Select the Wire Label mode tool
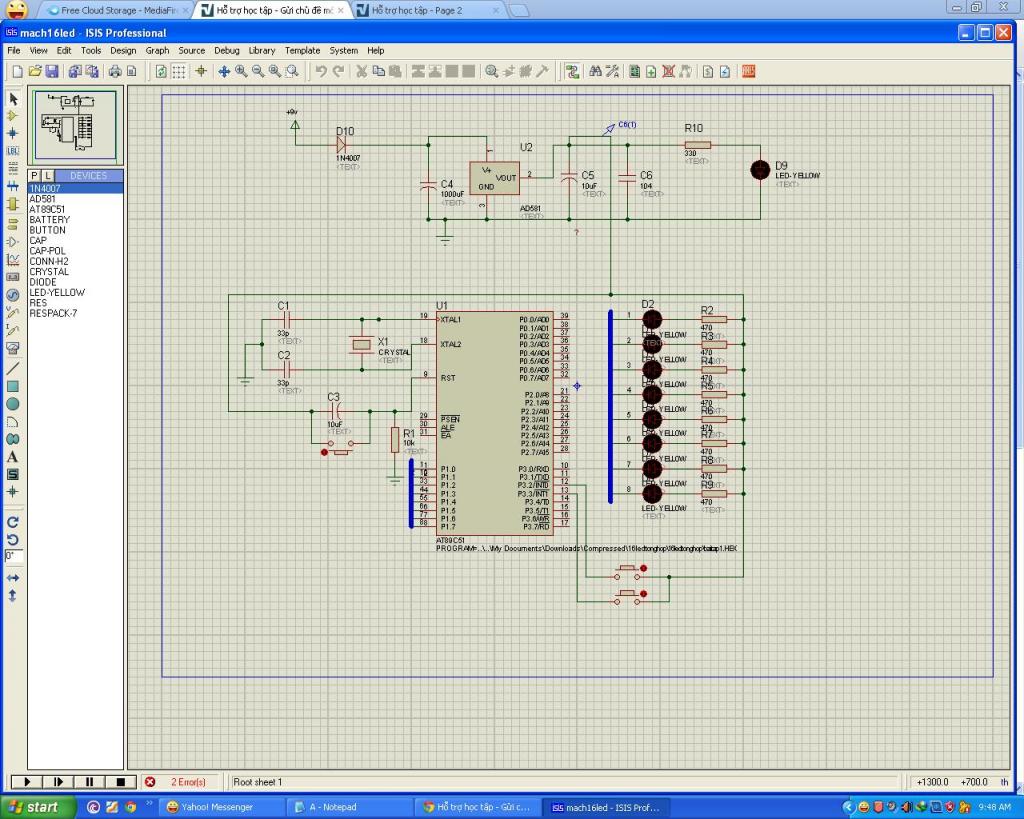The width and height of the screenshot is (1024, 819). pyautogui.click(x=13, y=150)
